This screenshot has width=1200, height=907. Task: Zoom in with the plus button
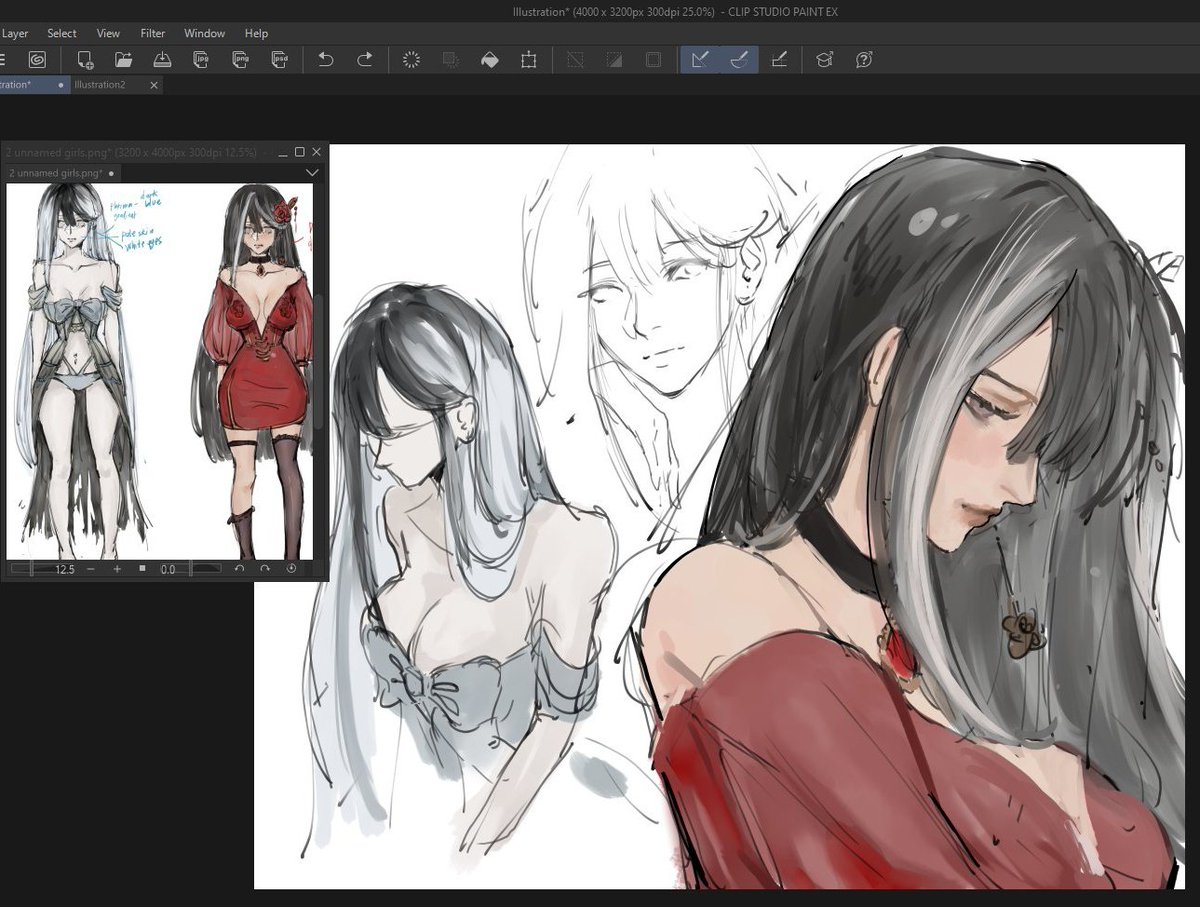click(117, 568)
